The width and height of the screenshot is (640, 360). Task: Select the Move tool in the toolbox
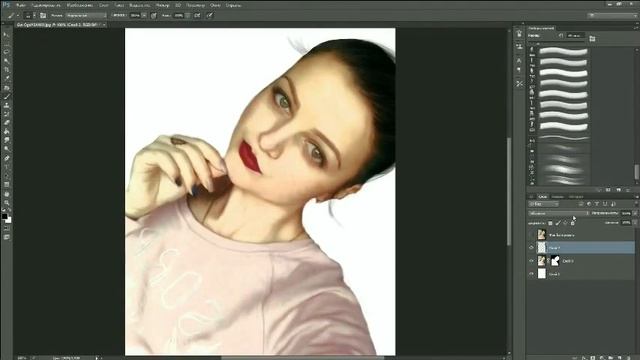click(x=6, y=35)
